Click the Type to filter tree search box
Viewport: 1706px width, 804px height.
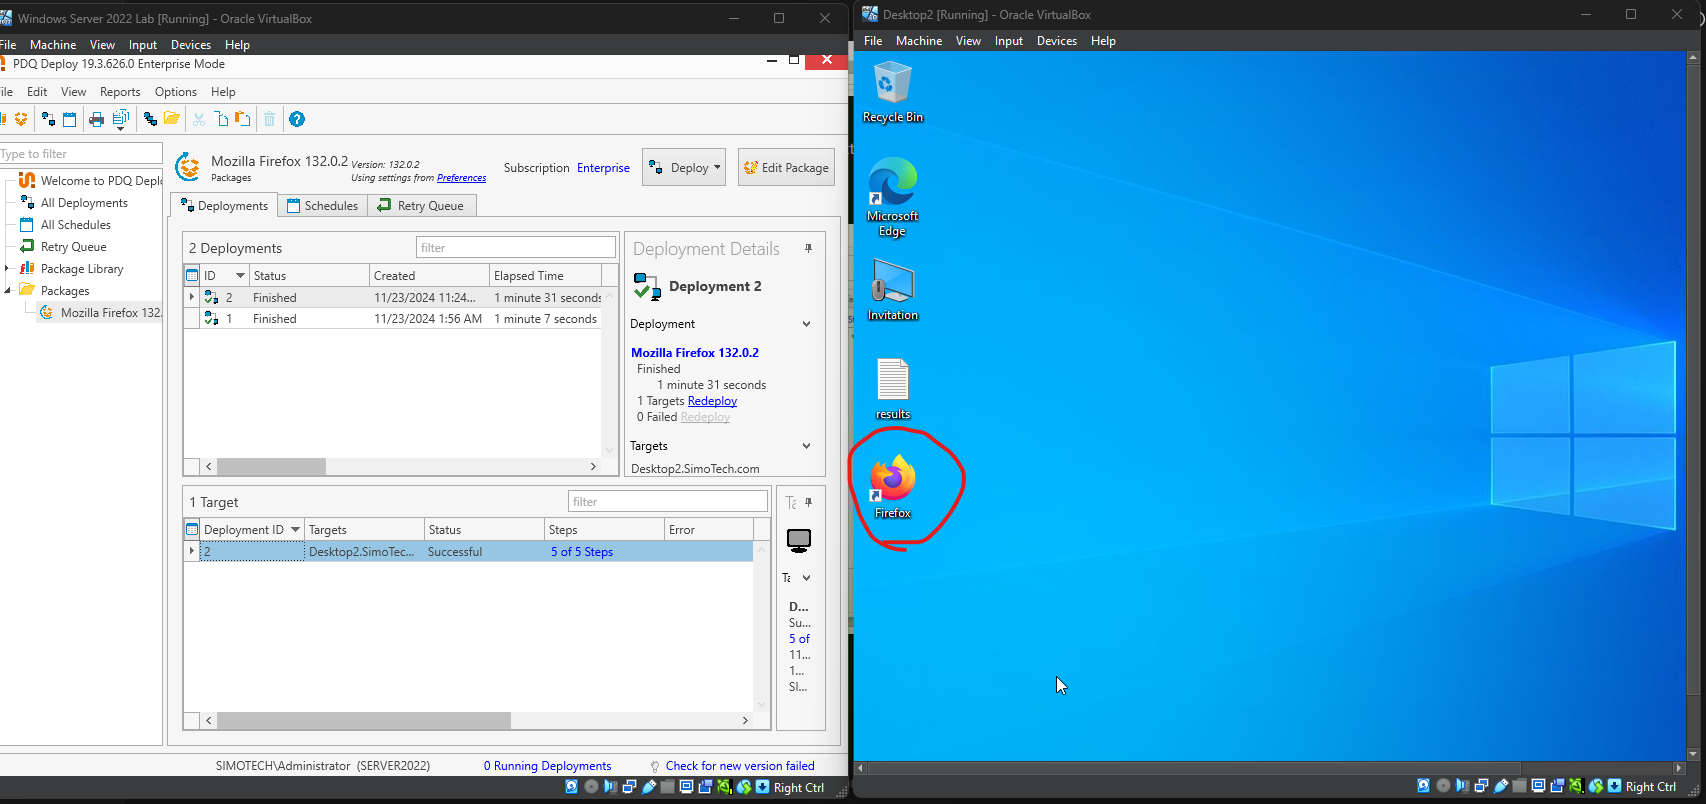click(81, 154)
